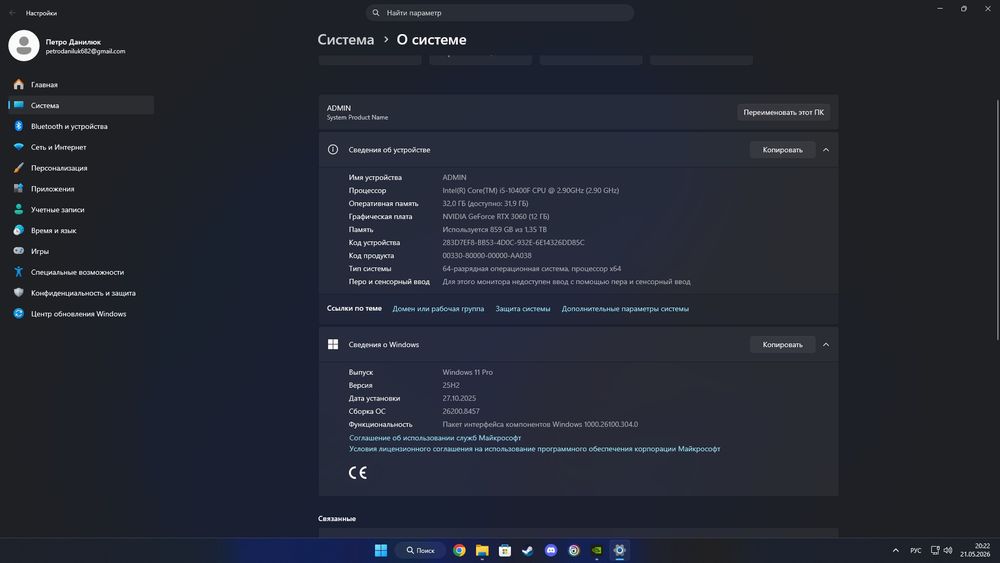
Task: Open the volume tray icon
Action: point(948,550)
